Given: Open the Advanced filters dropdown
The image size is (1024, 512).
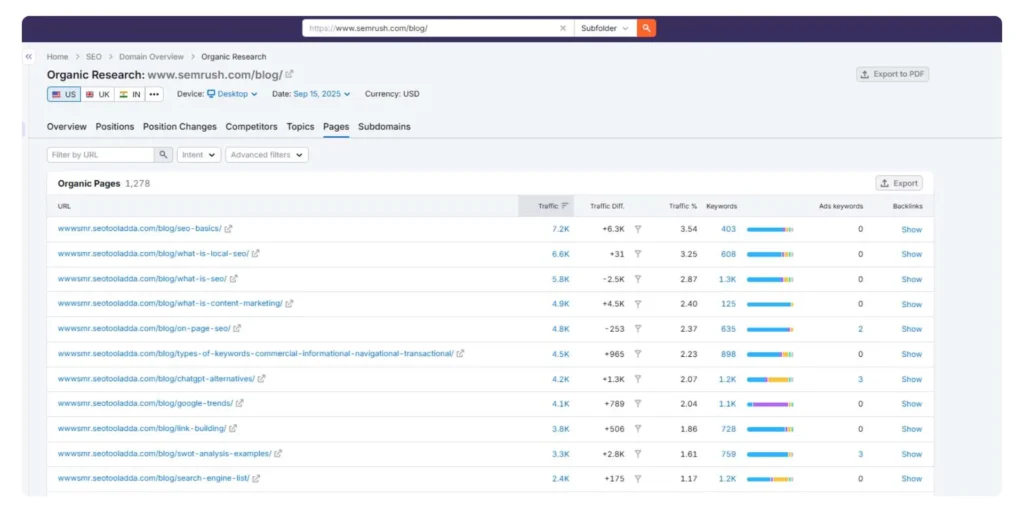Looking at the screenshot, I should pos(267,155).
